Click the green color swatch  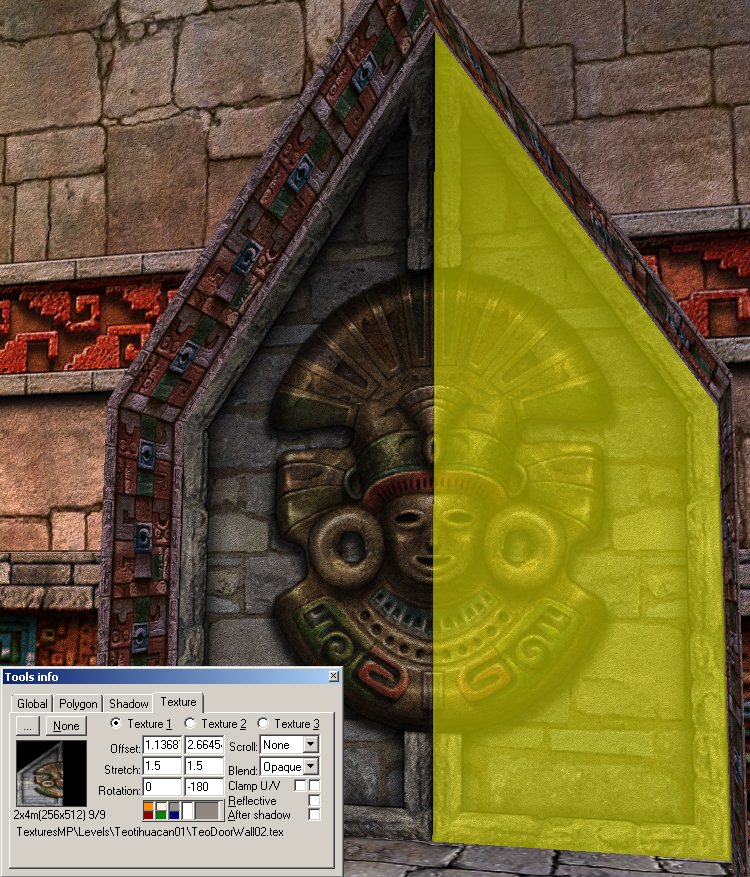click(x=161, y=815)
